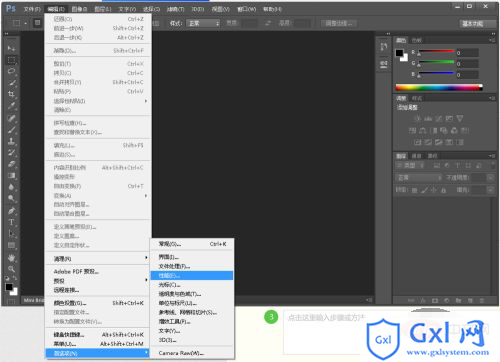Choose 光标(C) Cursors preferences
500x362 pixels.
192,285
